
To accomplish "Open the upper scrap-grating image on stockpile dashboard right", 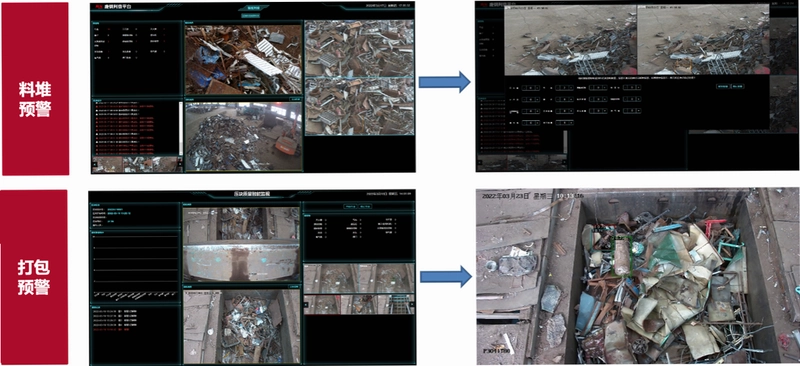I will (x=359, y=49).
